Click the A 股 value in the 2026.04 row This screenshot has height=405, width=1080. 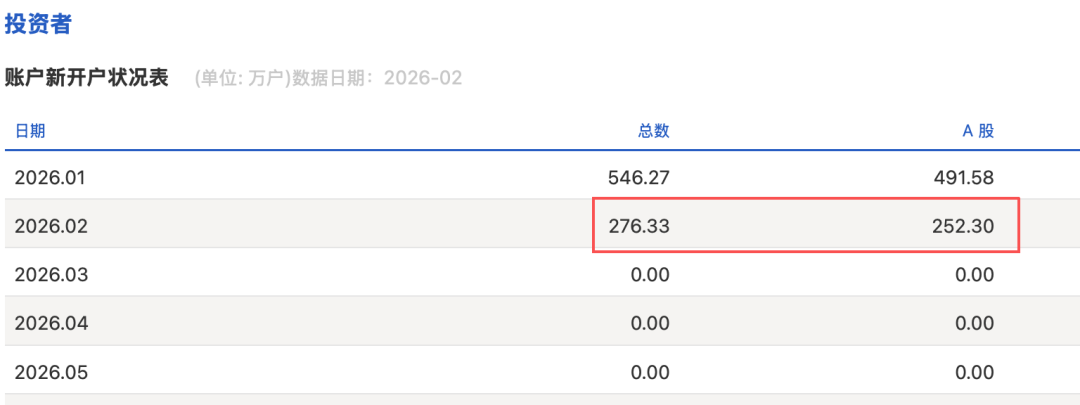(x=974, y=324)
